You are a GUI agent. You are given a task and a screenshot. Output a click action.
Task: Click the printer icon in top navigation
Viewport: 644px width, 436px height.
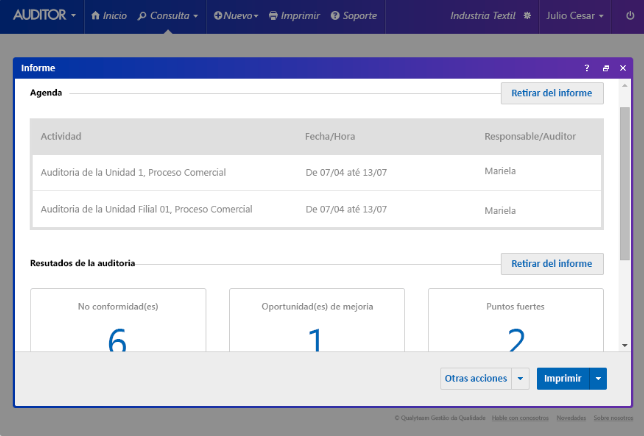coord(273,16)
